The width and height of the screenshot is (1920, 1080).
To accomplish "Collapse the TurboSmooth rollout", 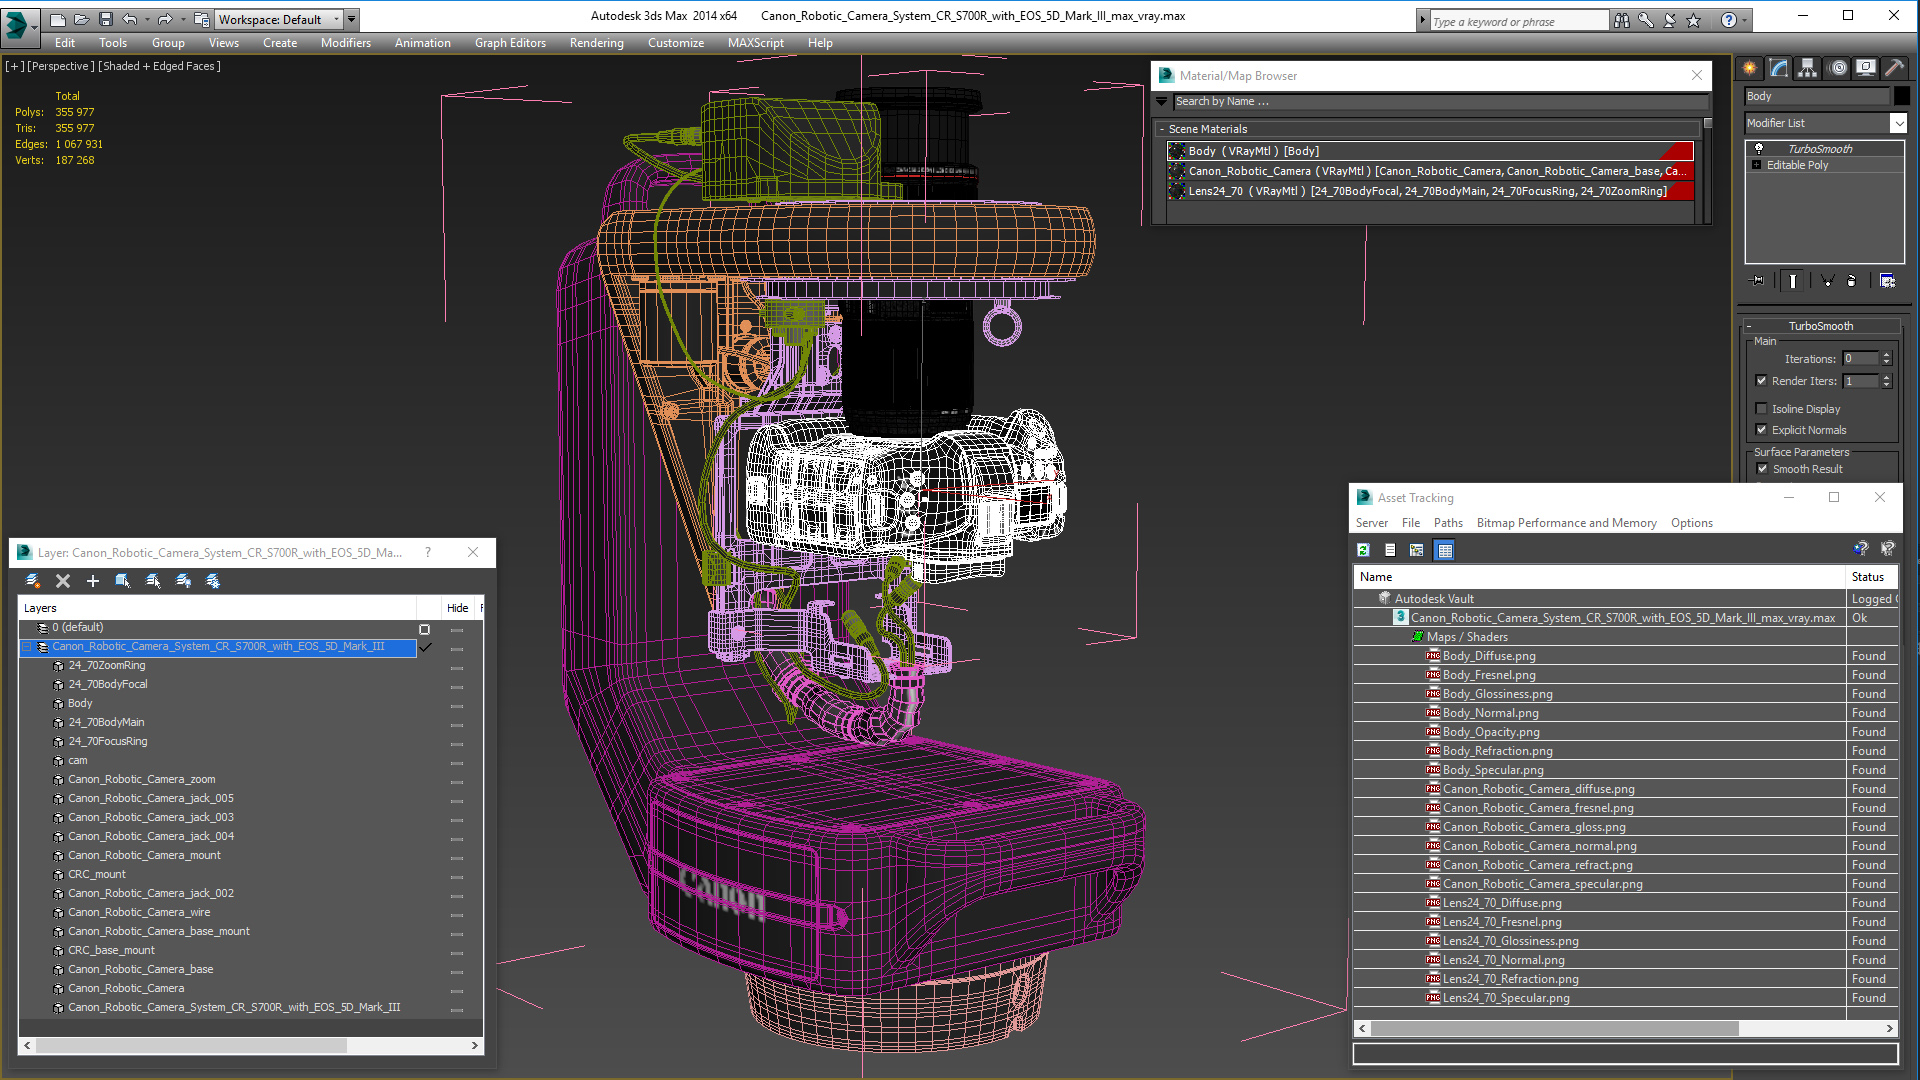I will point(1749,326).
